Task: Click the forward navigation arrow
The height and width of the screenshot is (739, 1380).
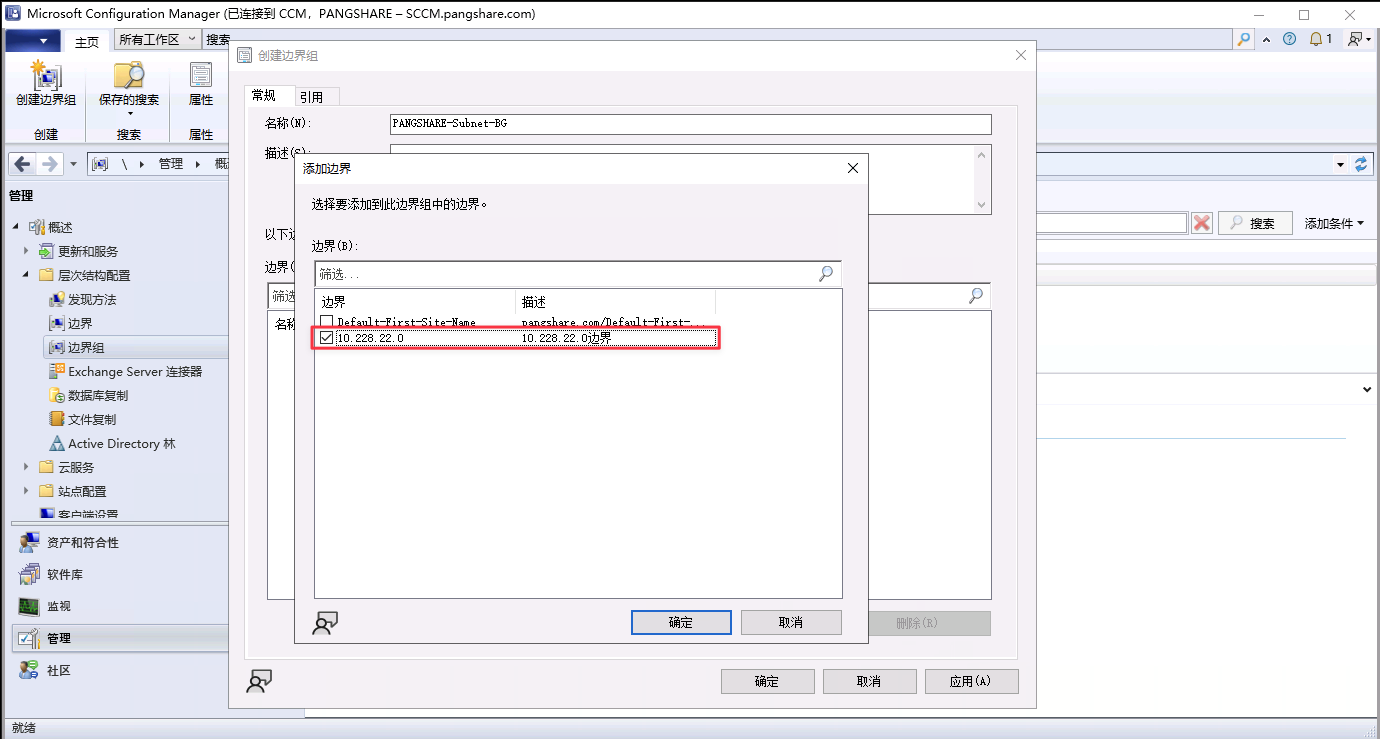Action: point(49,164)
